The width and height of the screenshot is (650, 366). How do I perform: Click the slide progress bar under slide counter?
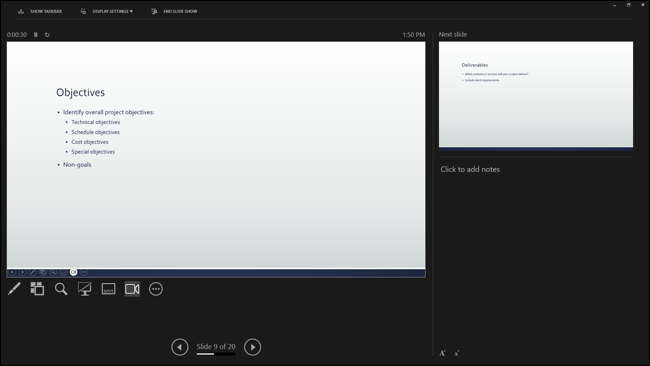point(216,354)
